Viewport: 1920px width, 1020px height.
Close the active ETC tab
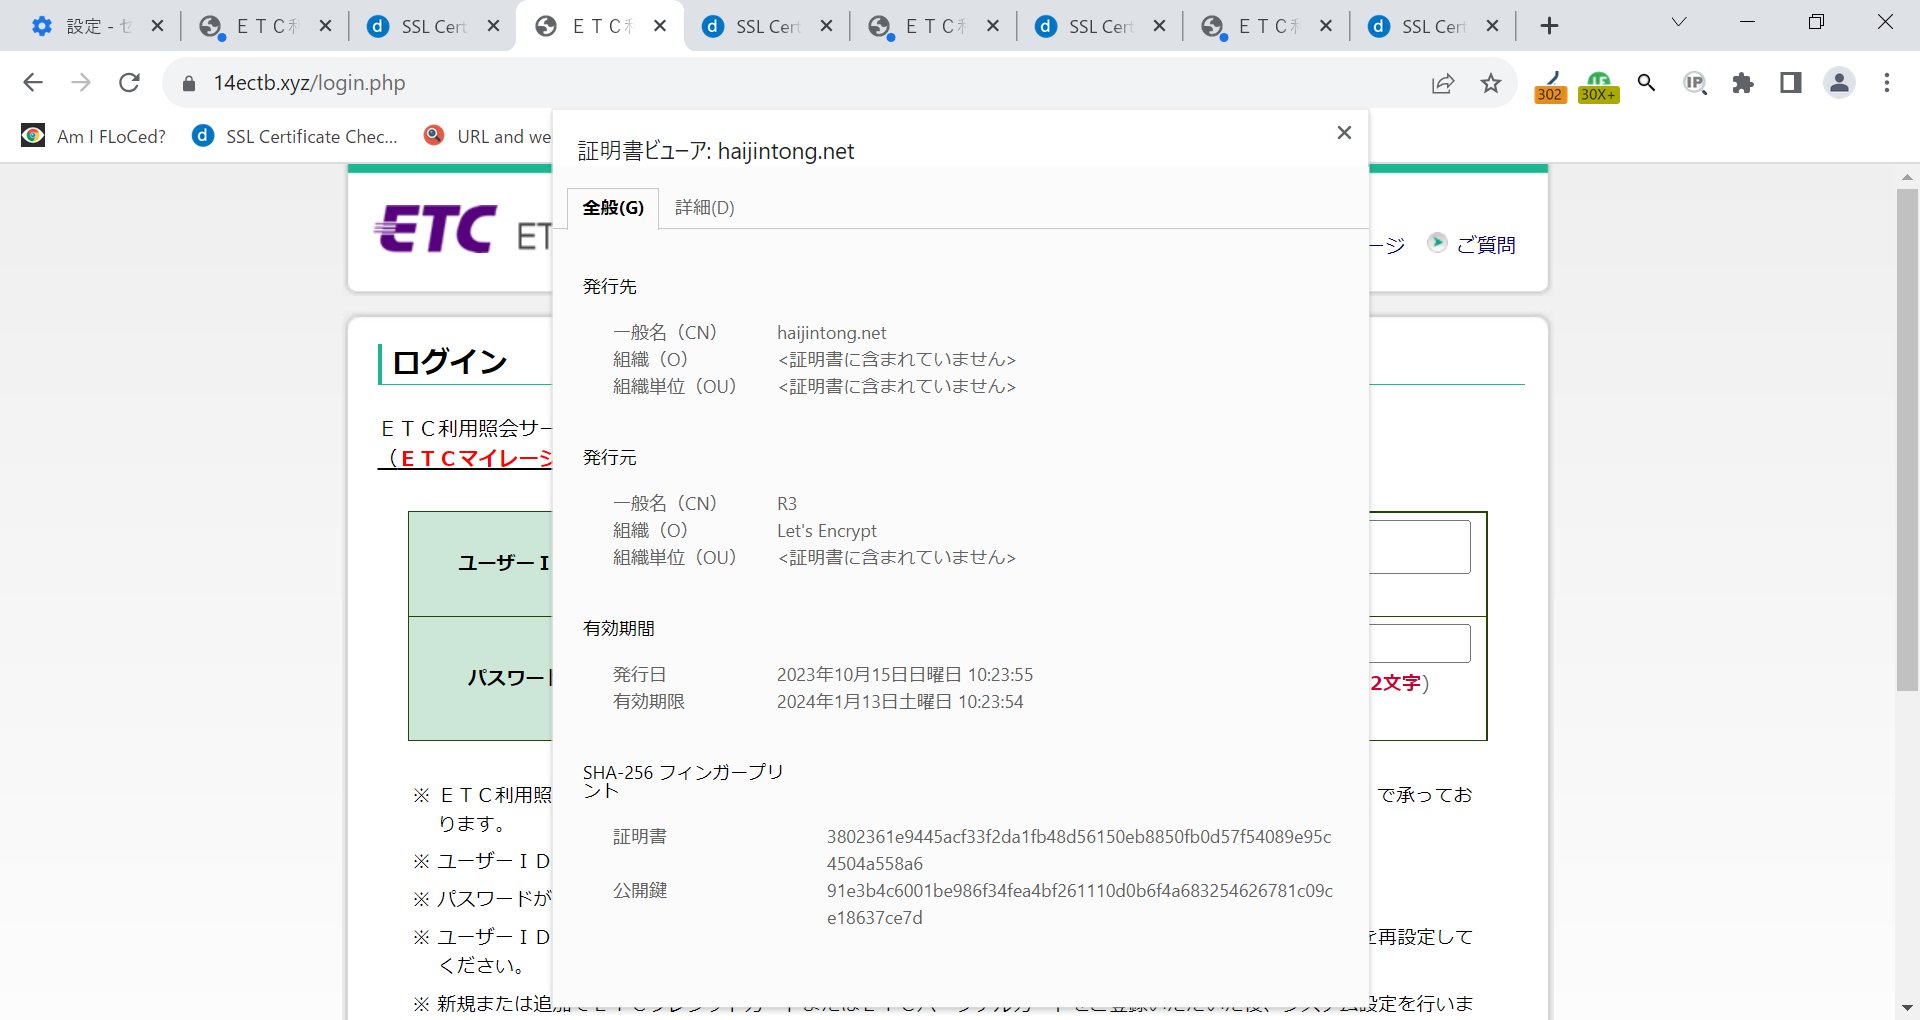660,26
